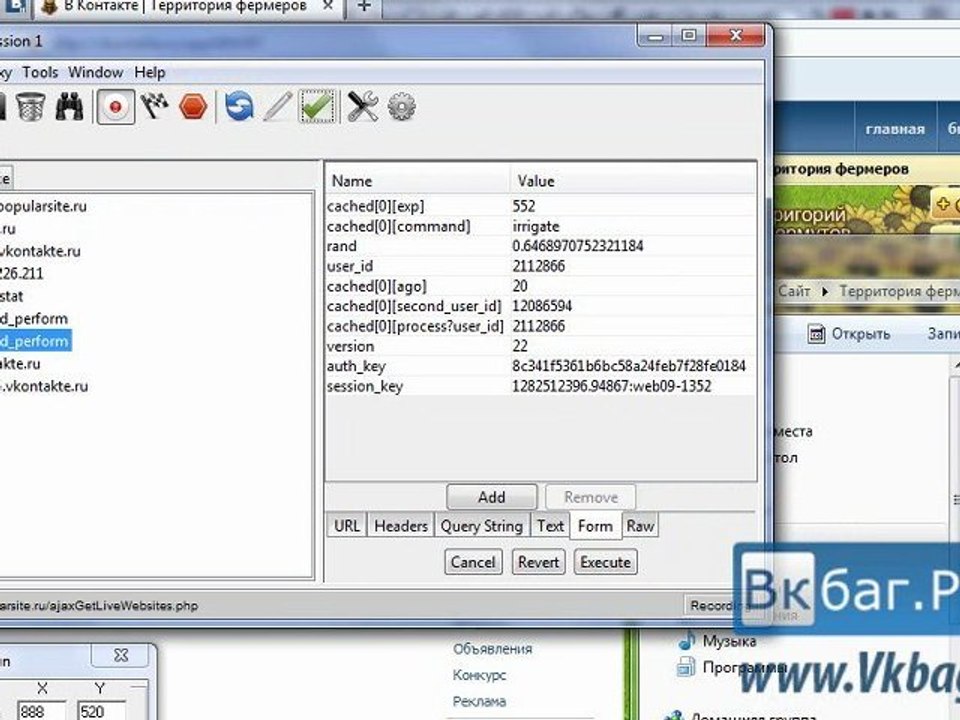Viewport: 960px width, 720px height.
Task: Switch to the Query String tab
Action: [482, 526]
